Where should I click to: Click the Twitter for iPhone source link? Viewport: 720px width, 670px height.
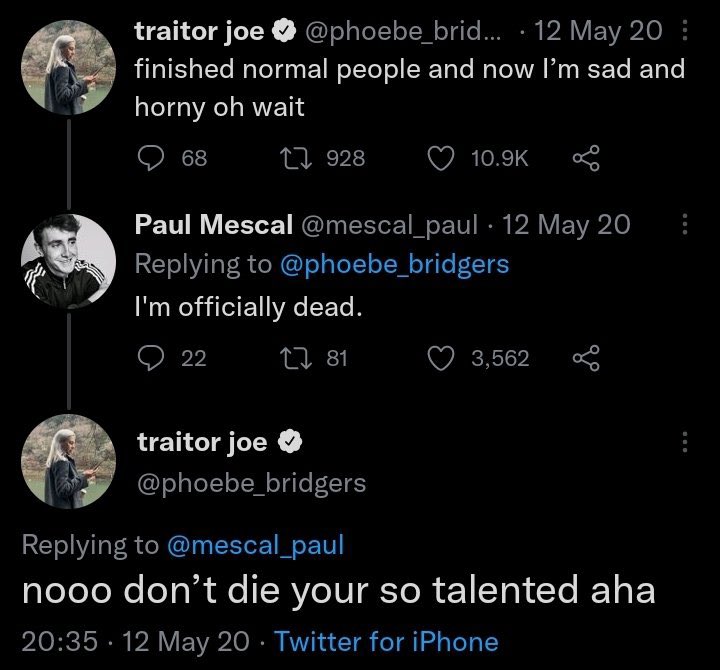point(386,641)
